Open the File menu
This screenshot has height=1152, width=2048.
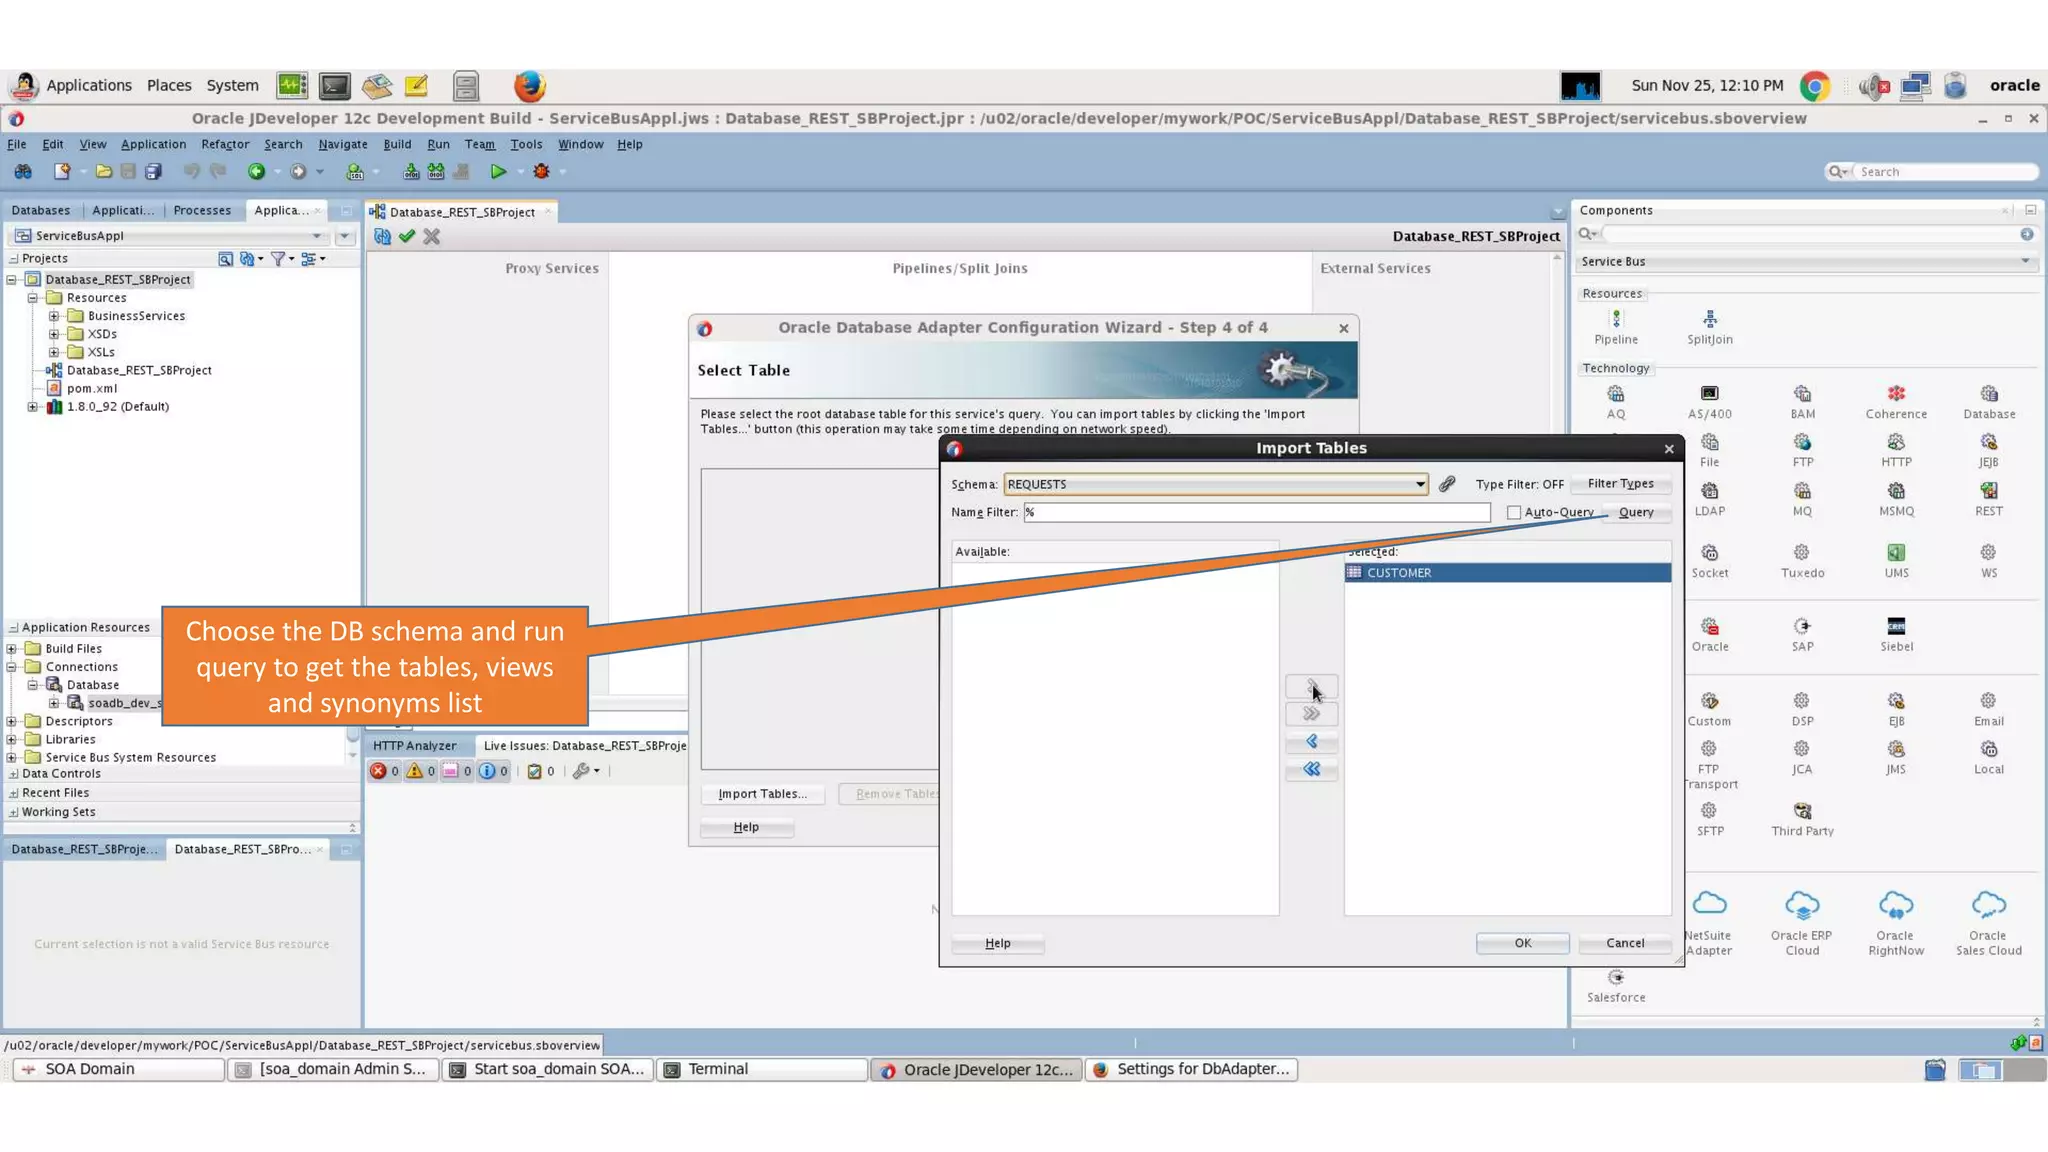click(17, 144)
